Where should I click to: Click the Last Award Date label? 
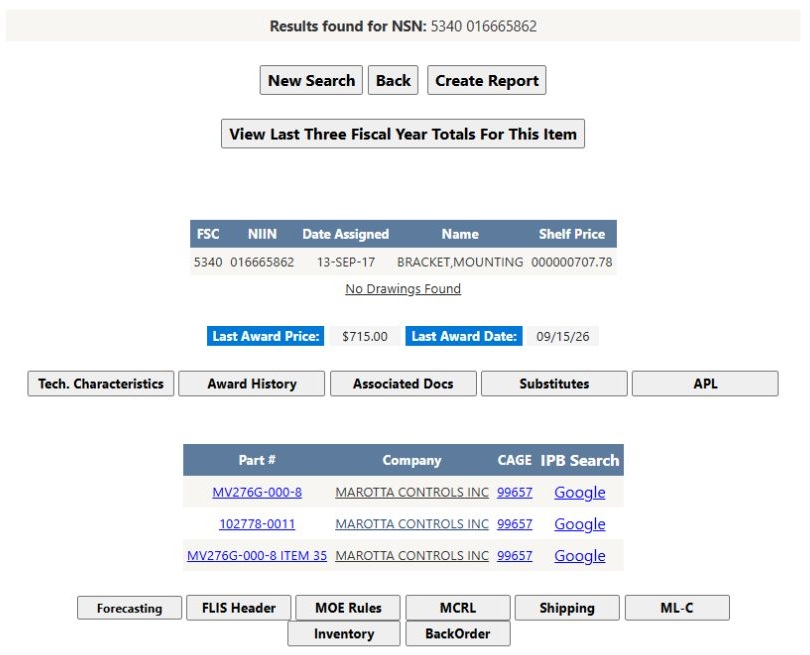[x=464, y=336]
